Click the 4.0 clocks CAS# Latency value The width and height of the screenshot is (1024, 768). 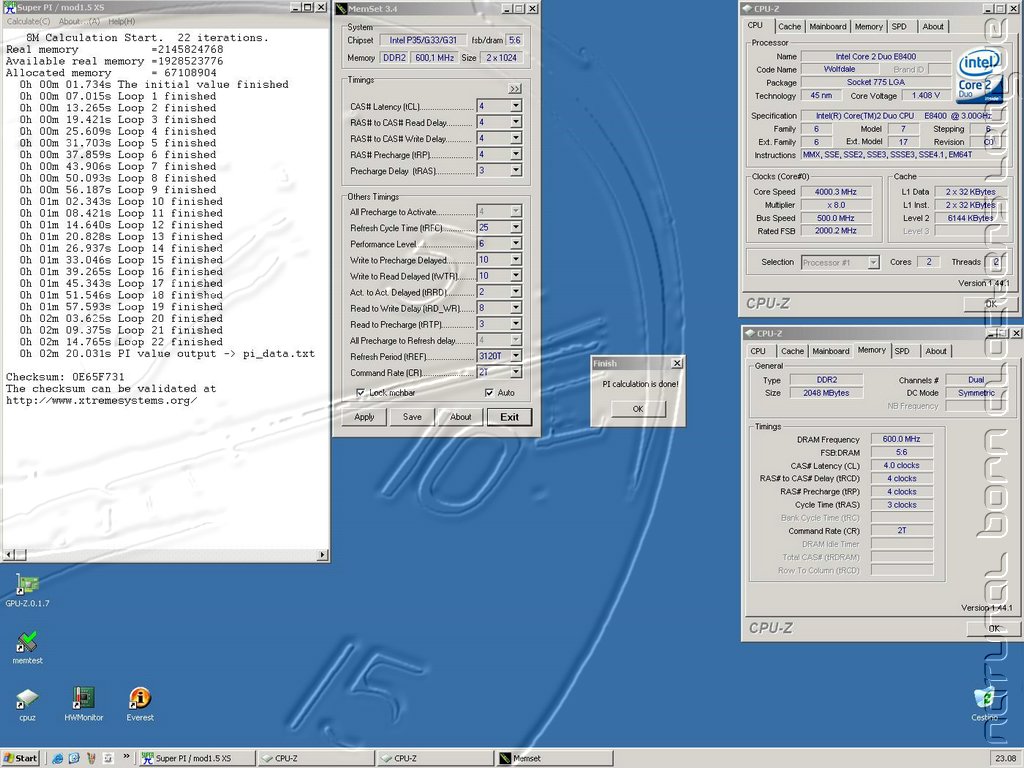click(x=901, y=466)
